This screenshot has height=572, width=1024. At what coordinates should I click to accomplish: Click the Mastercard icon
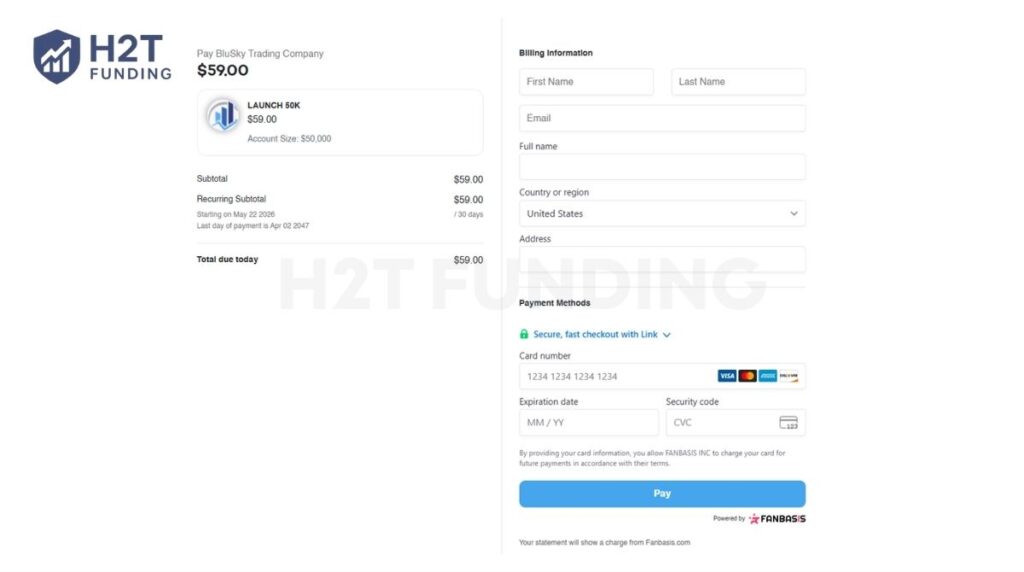pyautogui.click(x=747, y=376)
